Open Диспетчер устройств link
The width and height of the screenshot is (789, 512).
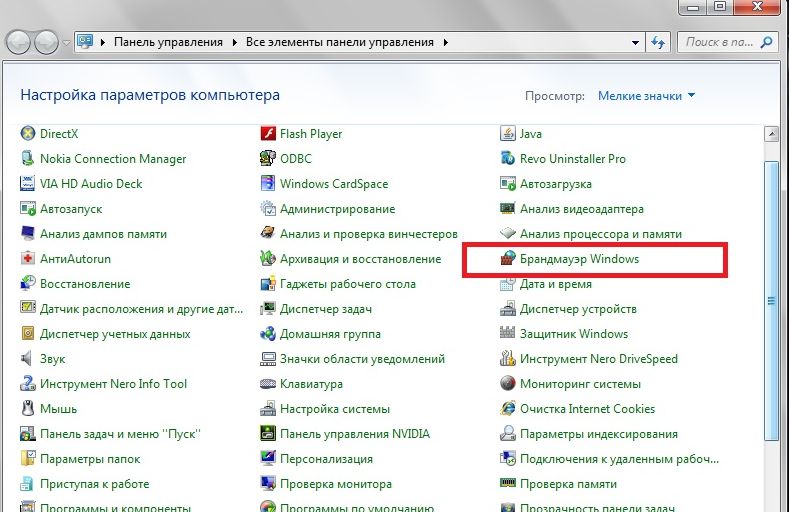pyautogui.click(x=578, y=309)
